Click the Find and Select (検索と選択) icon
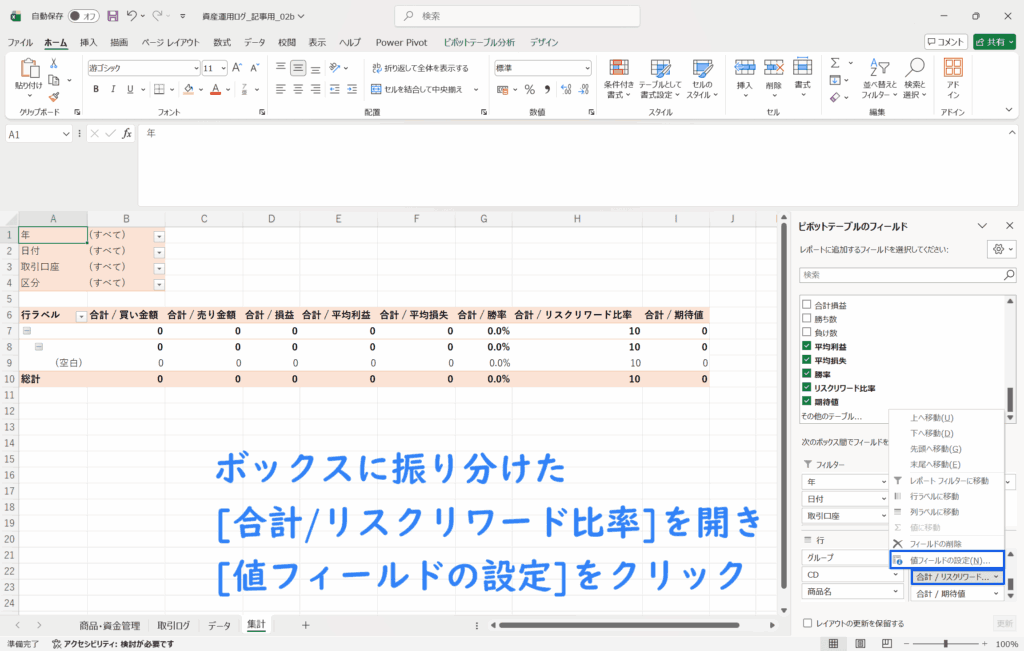Screen dimensions: 1024x651 pyautogui.click(x=914, y=70)
